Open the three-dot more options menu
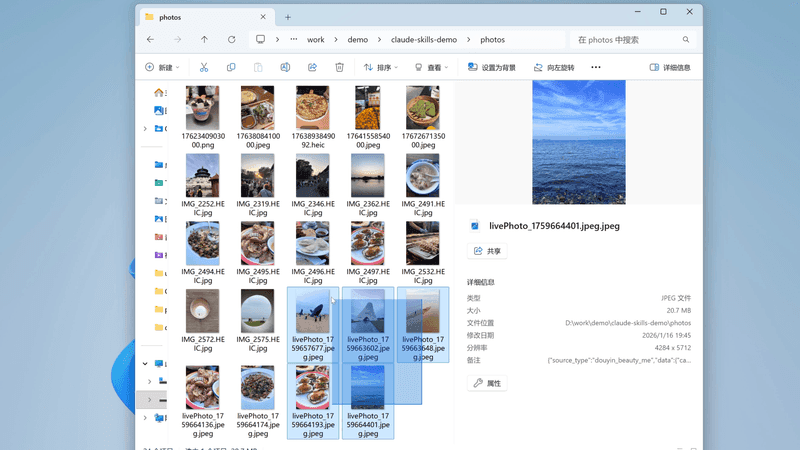This screenshot has height=450, width=800. 596,67
